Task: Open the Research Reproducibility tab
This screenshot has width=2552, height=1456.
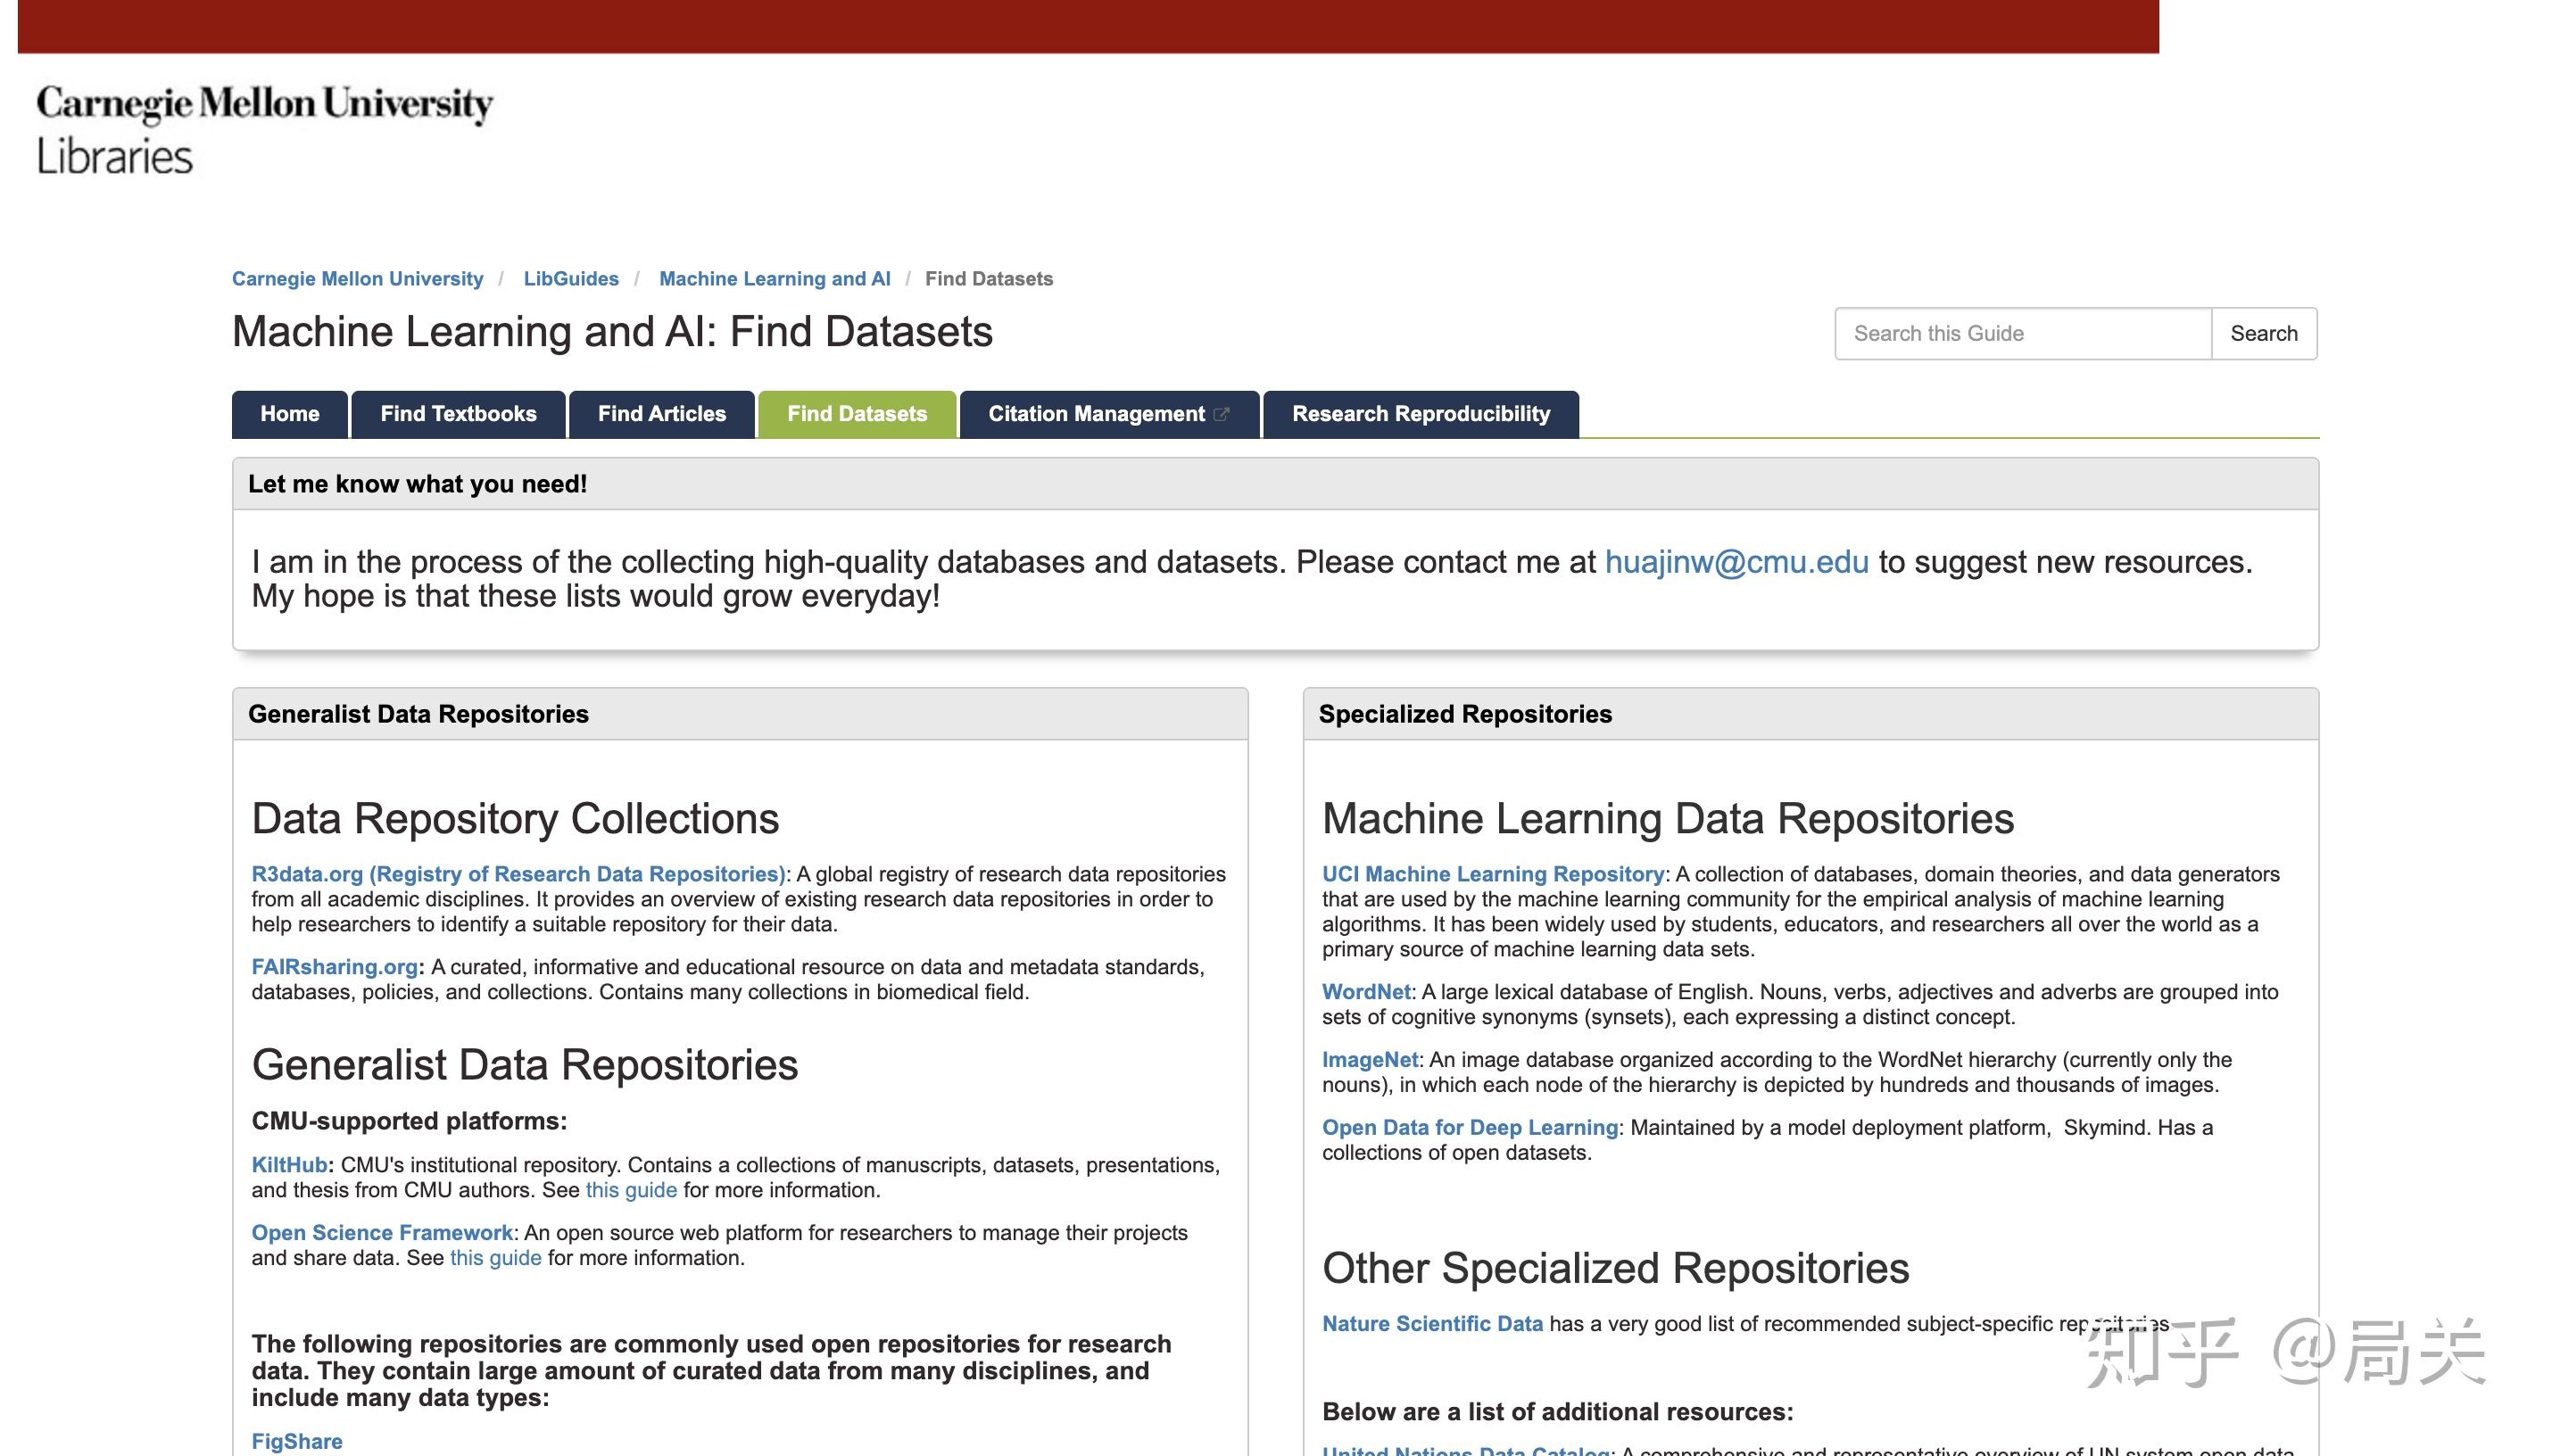Action: [x=1420, y=414]
